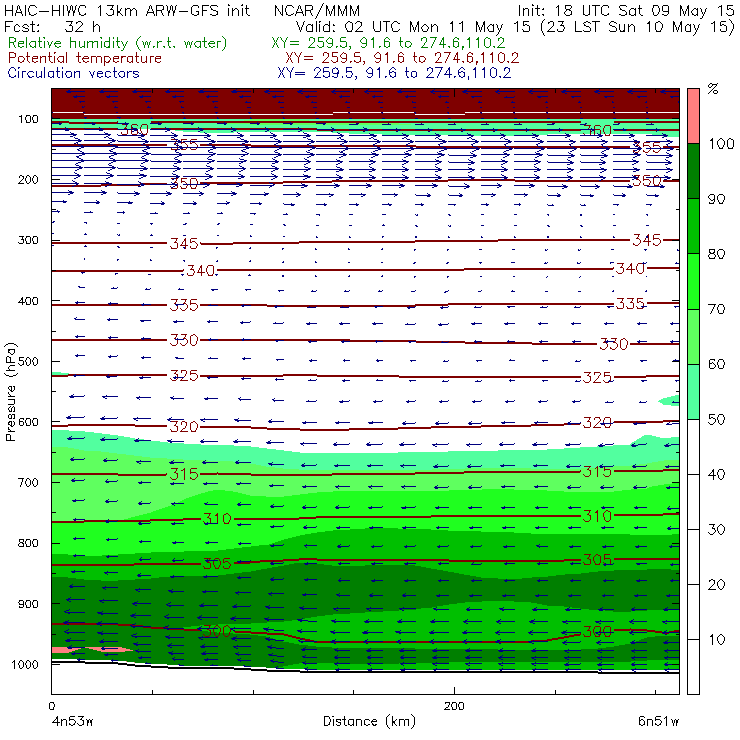Click the '600' pressure axis tick label
Viewport: 740px width, 740px height.
[28, 422]
